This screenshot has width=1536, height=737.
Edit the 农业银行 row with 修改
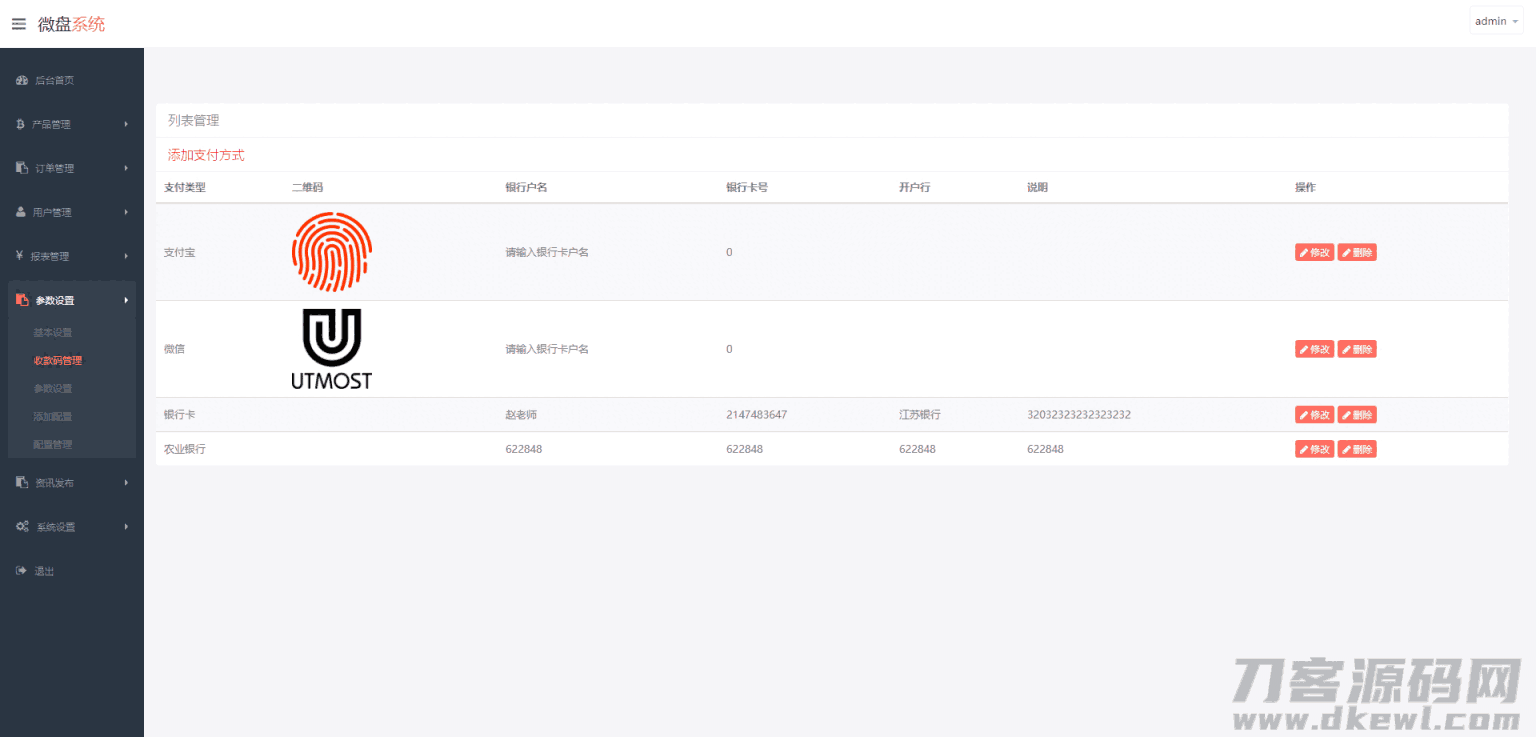[x=1314, y=449]
